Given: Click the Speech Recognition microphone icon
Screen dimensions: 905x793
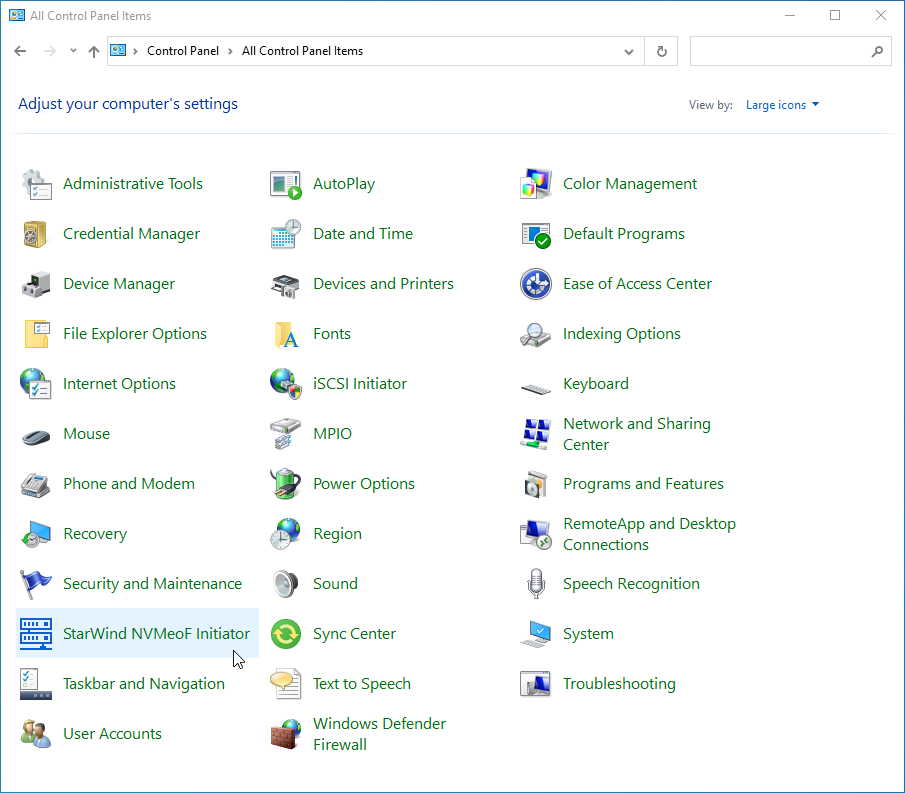Looking at the screenshot, I should coord(536,584).
